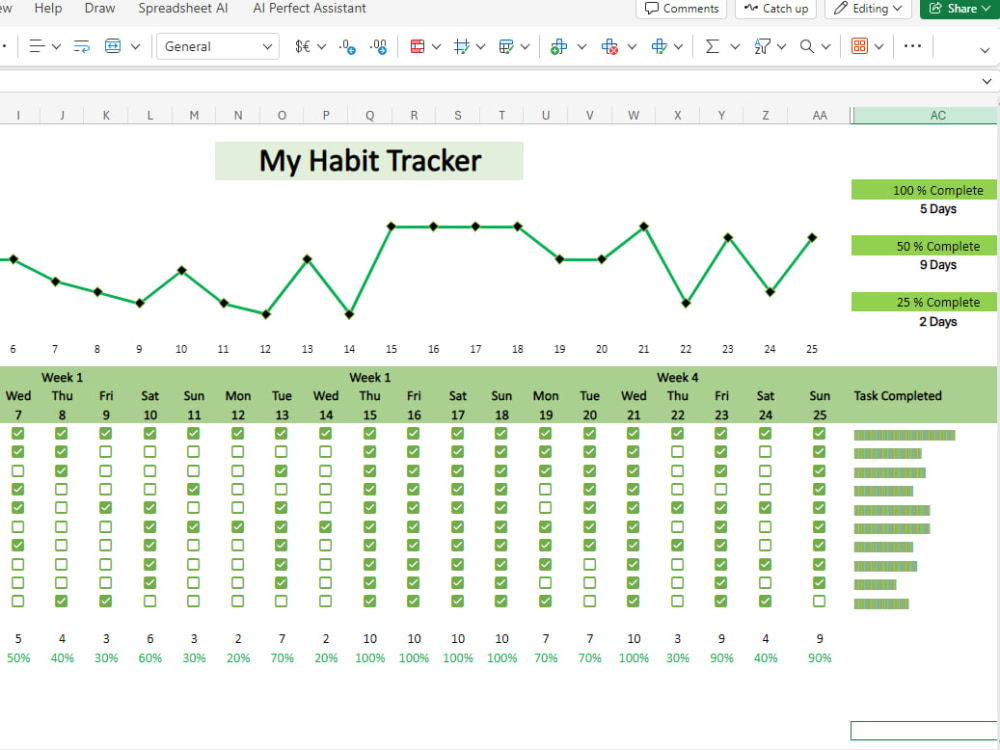Click the Comments button

(682, 8)
